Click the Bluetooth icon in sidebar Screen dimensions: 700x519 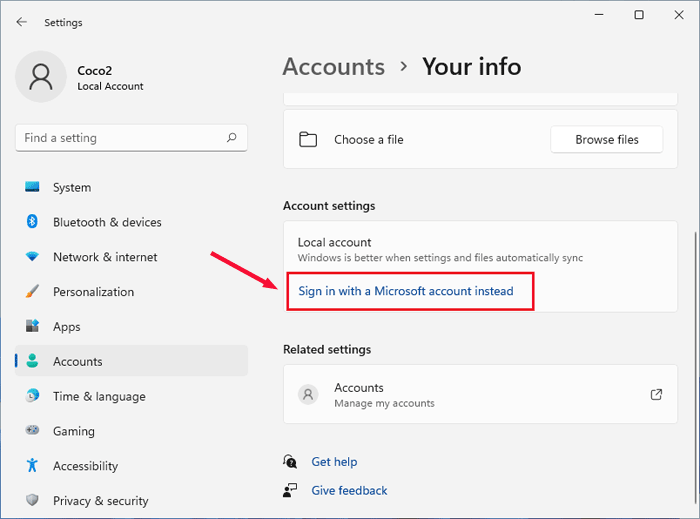[32, 221]
